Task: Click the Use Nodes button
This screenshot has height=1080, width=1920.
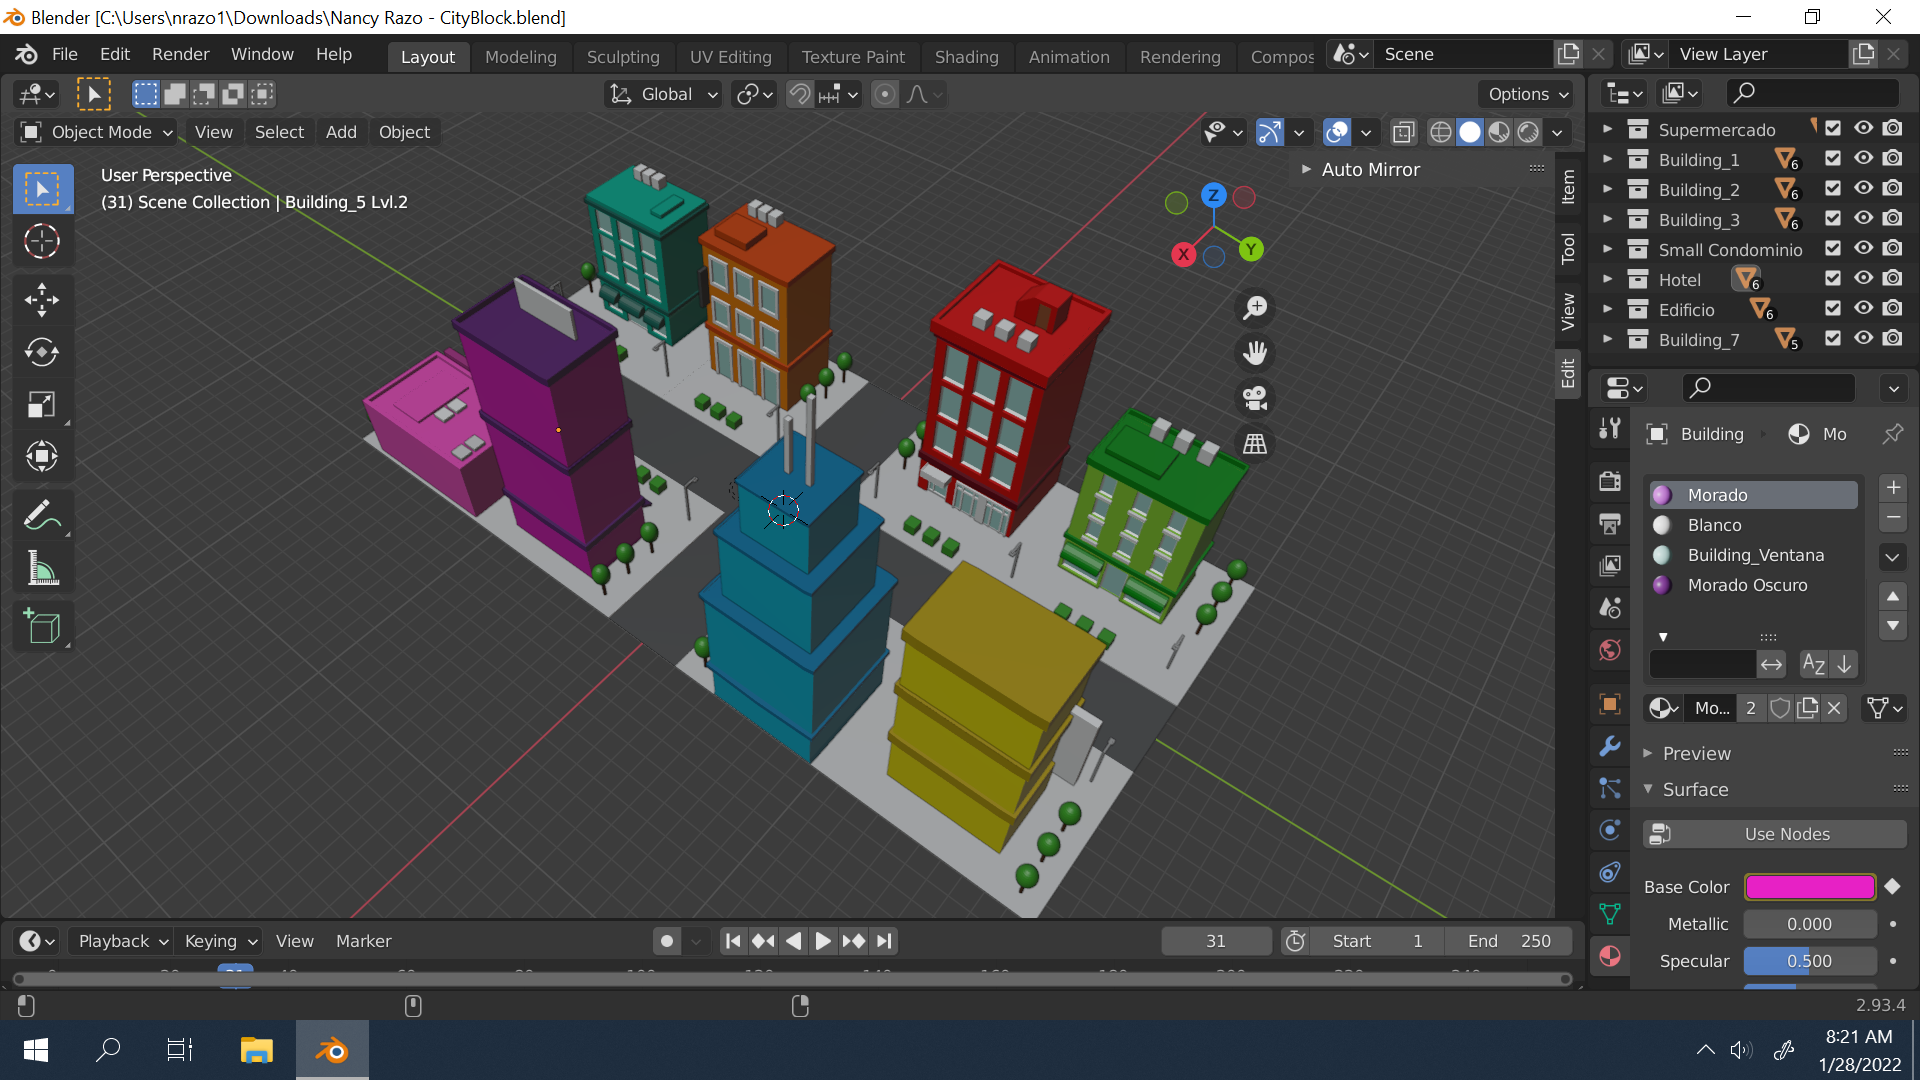Action: pyautogui.click(x=1775, y=834)
